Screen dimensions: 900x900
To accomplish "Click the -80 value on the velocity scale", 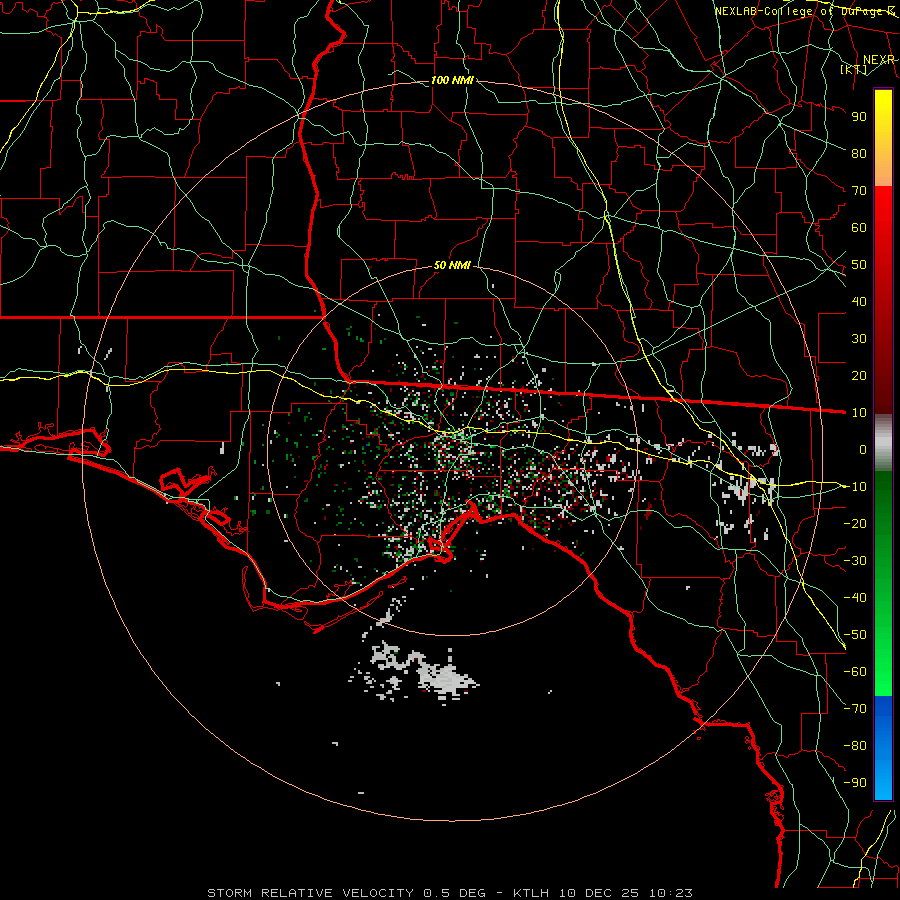I will (855, 746).
